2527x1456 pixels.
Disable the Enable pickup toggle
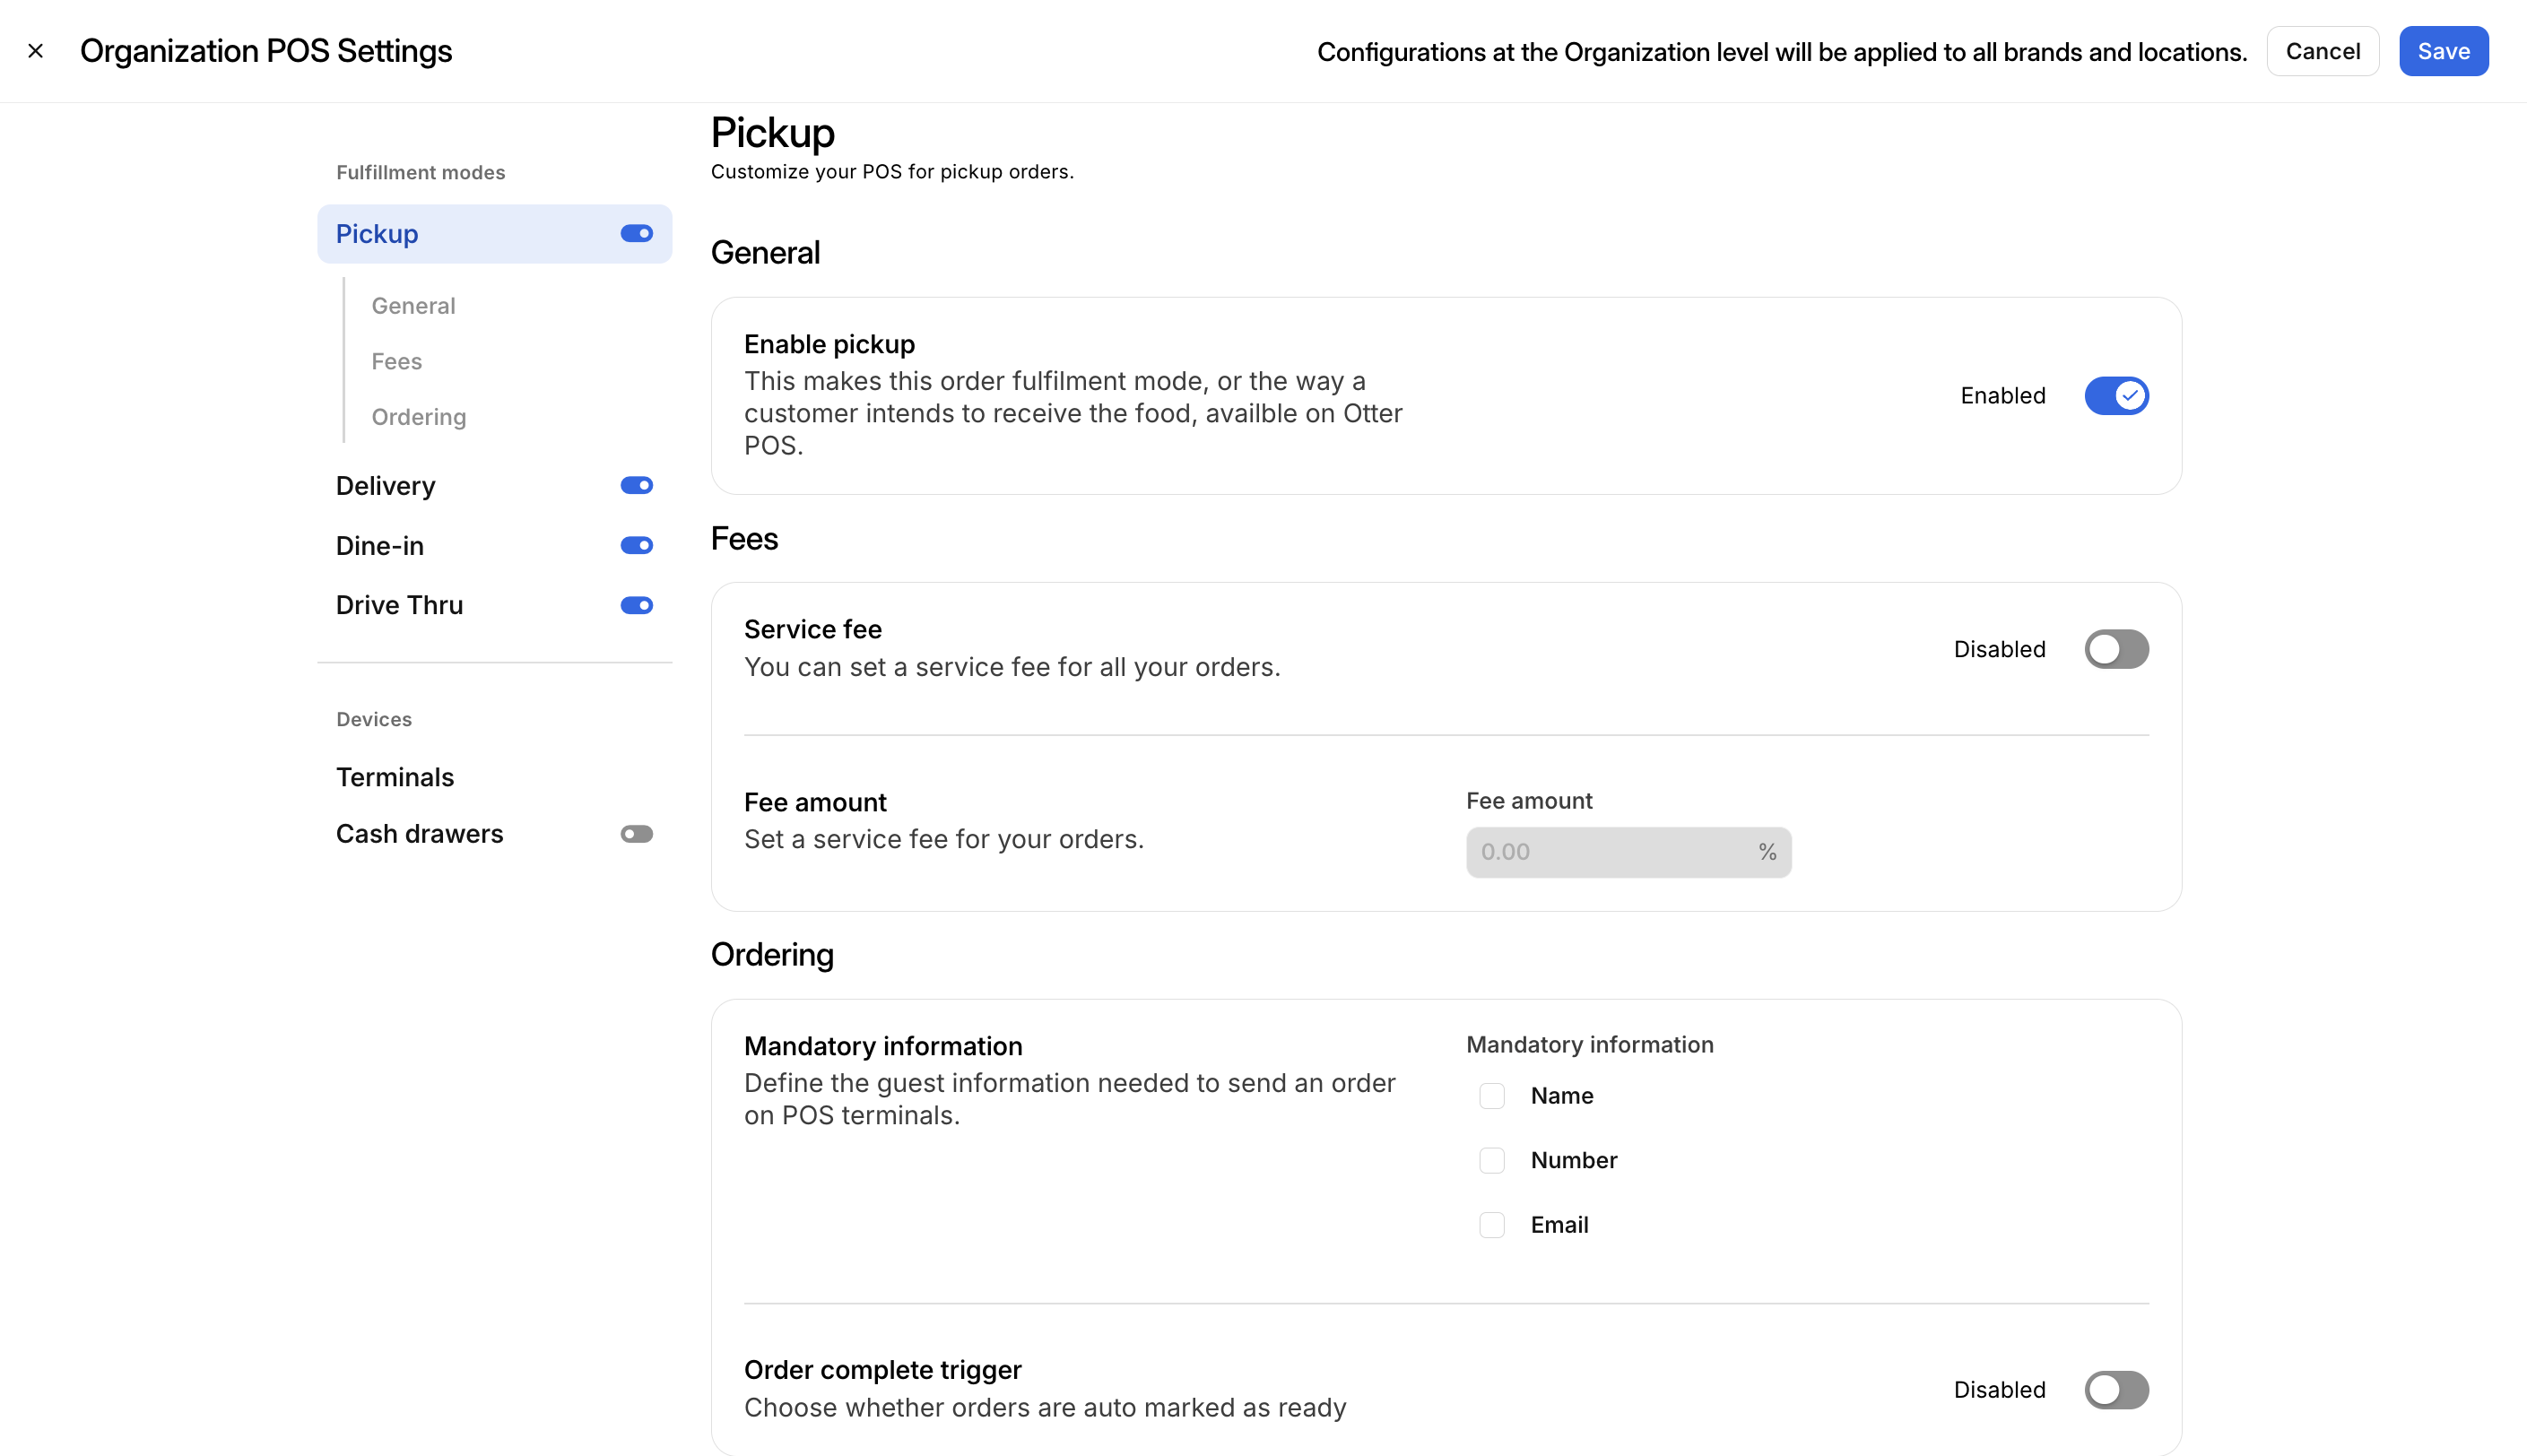coord(2116,395)
